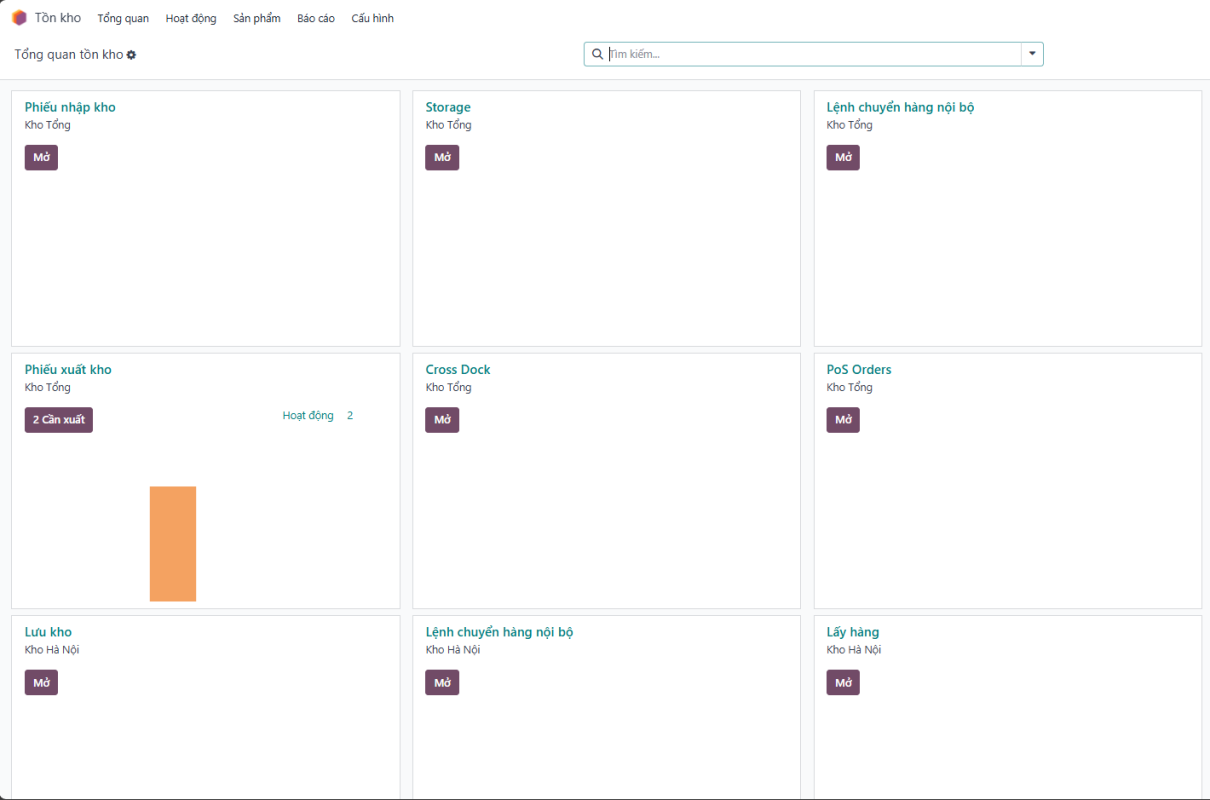Viewport: 1210px width, 800px height.
Task: Open the Báo cáo menu
Action: [316, 18]
